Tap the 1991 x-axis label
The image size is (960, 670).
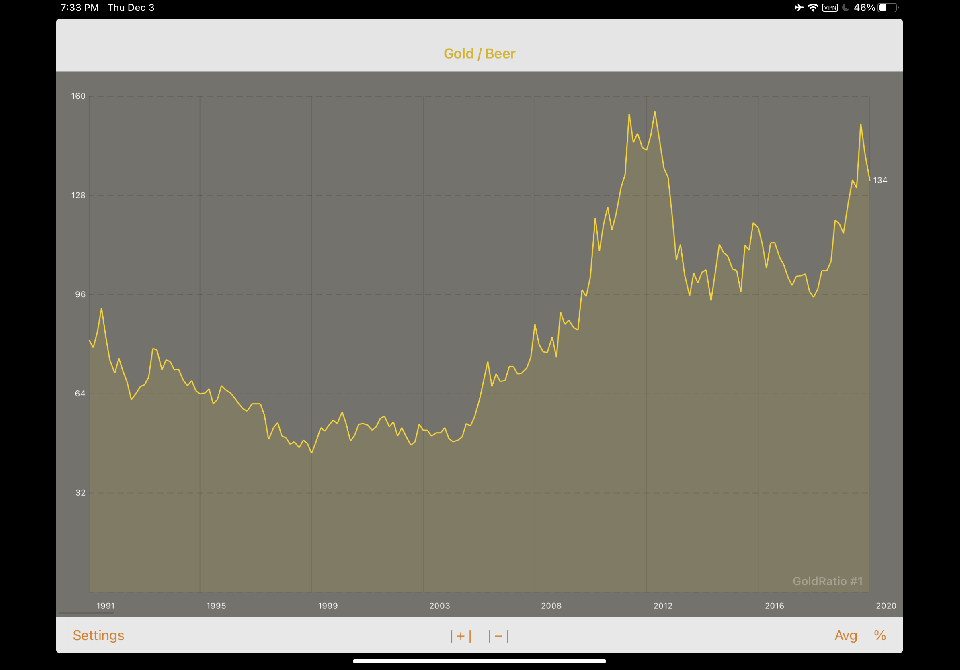tap(105, 606)
